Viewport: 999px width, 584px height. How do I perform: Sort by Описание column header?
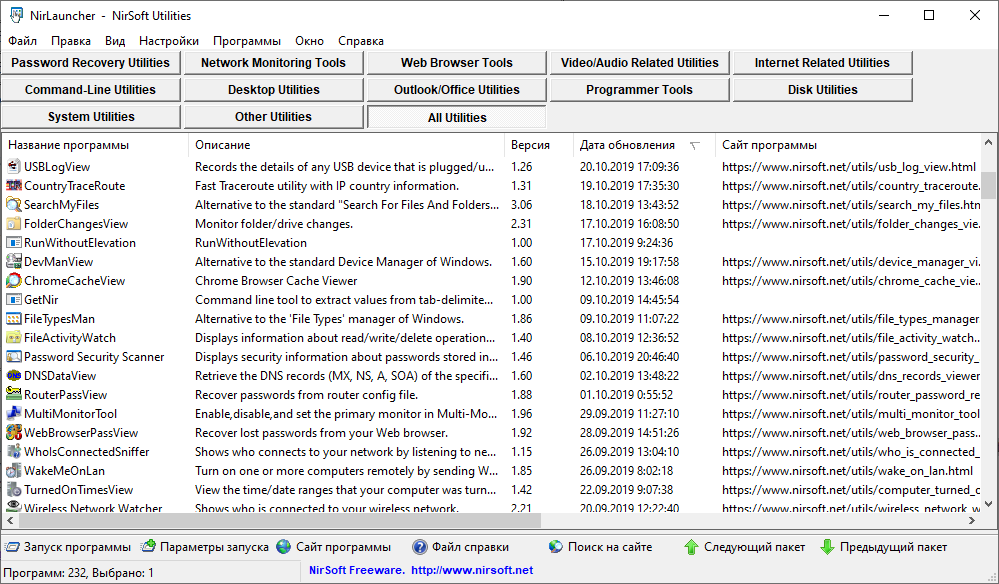(x=346, y=145)
